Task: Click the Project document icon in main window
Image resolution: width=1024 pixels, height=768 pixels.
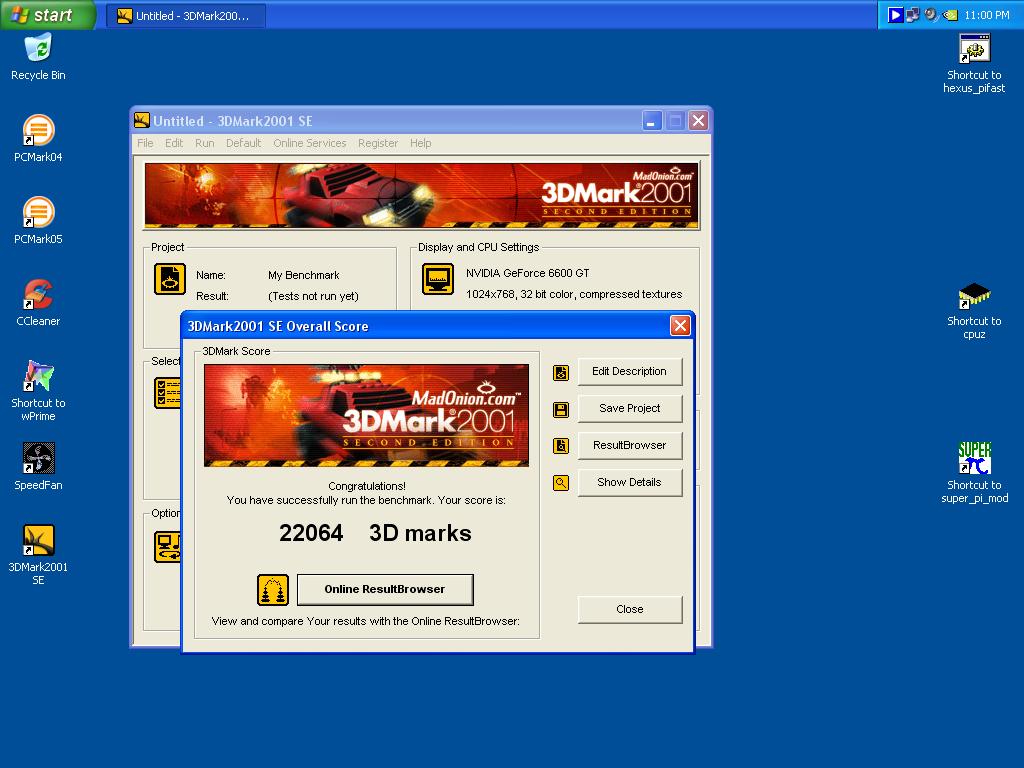Action: click(170, 279)
